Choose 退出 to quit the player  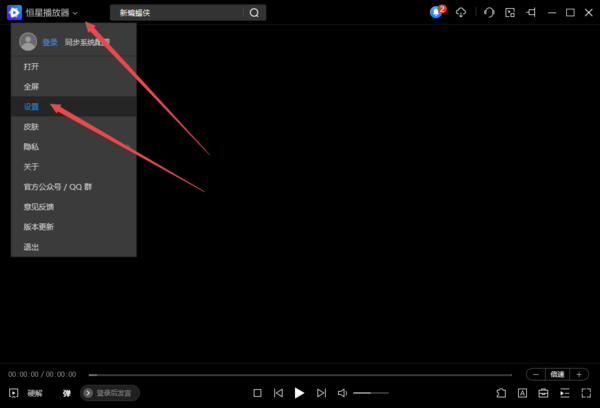click(x=73, y=247)
